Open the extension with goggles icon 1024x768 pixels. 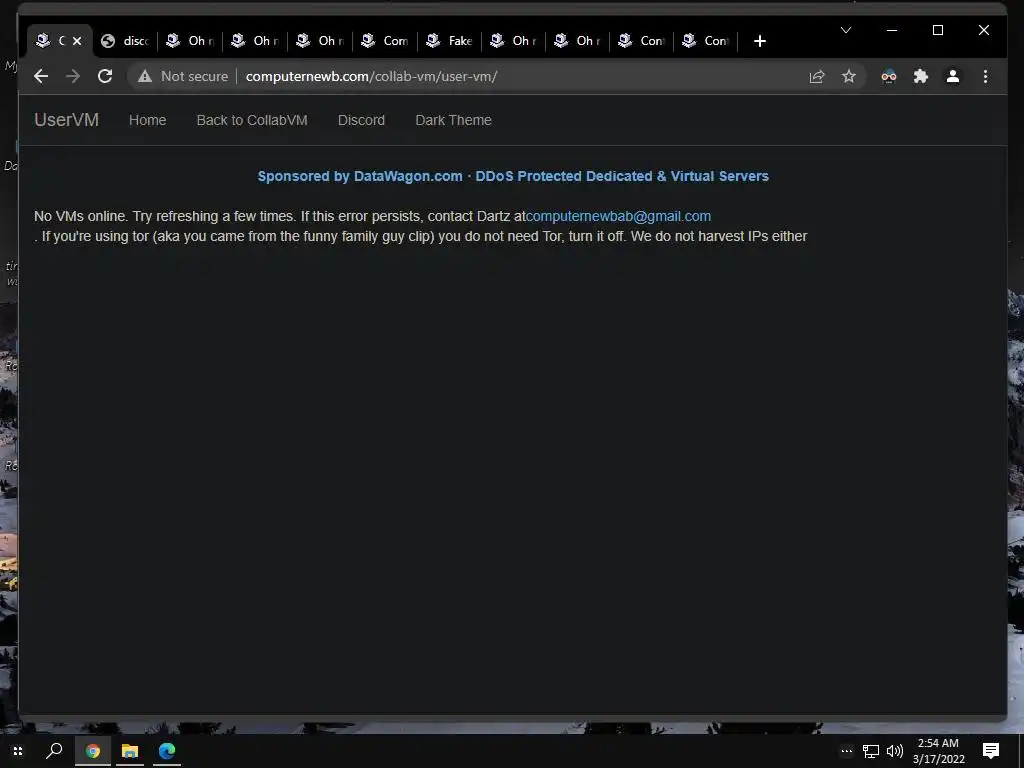pyautogui.click(x=889, y=76)
